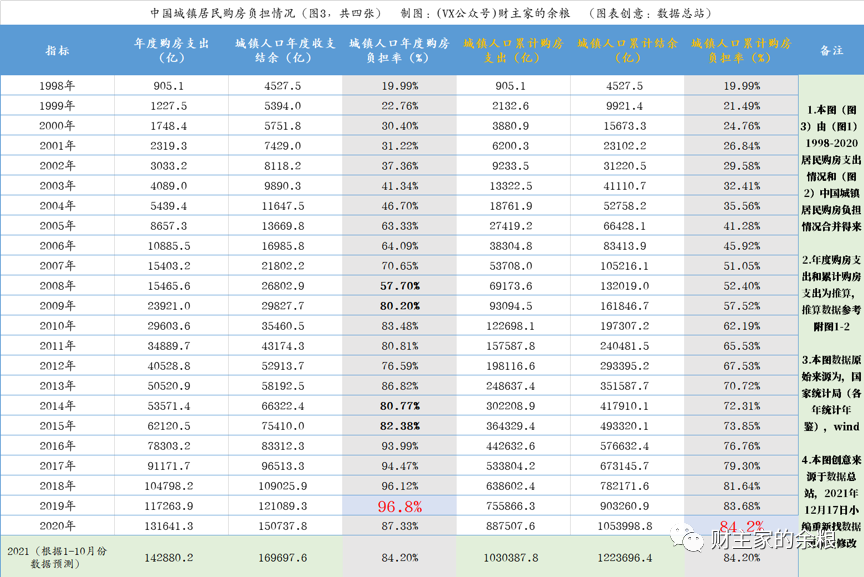Click the 2004年 row label
The image size is (864, 577).
pyautogui.click(x=57, y=206)
